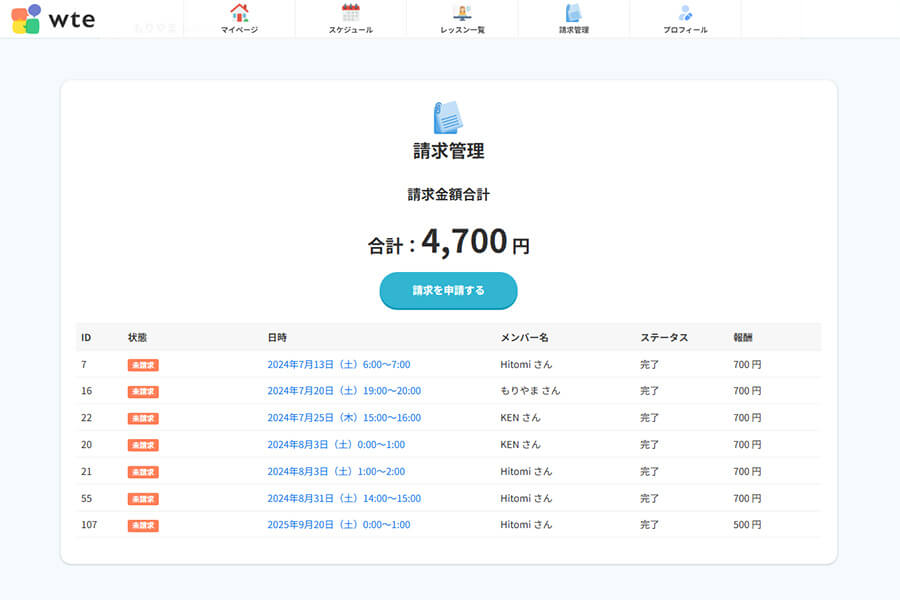
Task: Select the プロフィール menu label
Action: [684, 30]
